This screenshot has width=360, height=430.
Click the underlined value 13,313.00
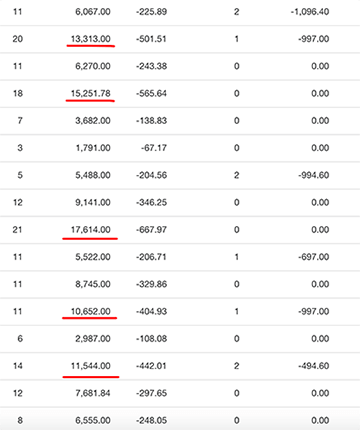point(90,39)
